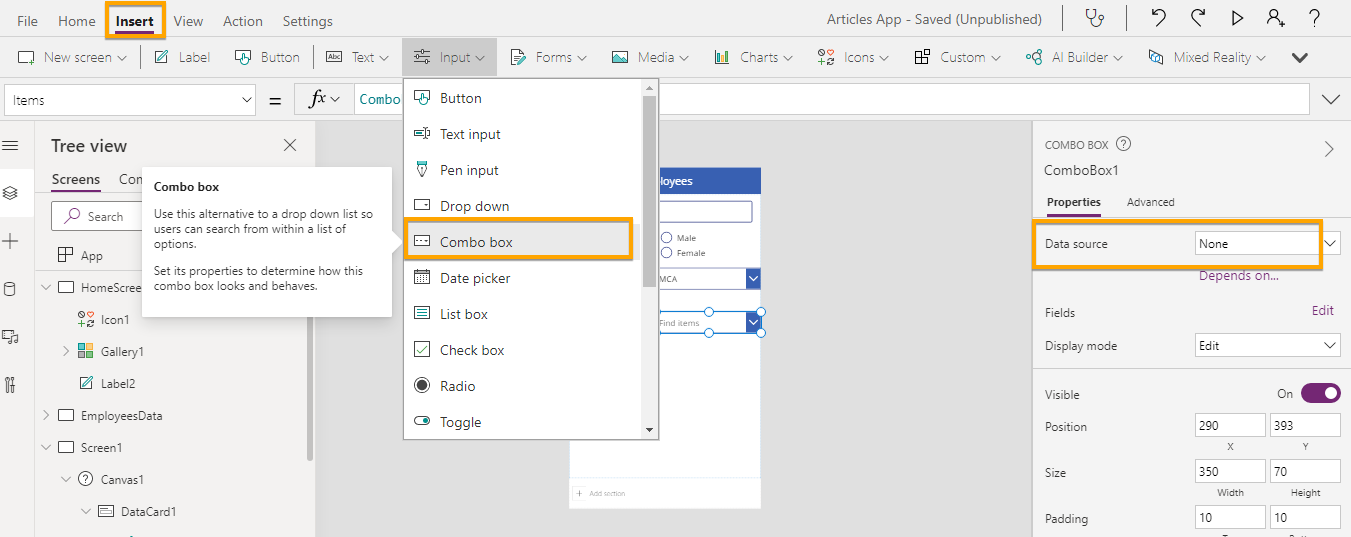Select the Male radio button

666,238
